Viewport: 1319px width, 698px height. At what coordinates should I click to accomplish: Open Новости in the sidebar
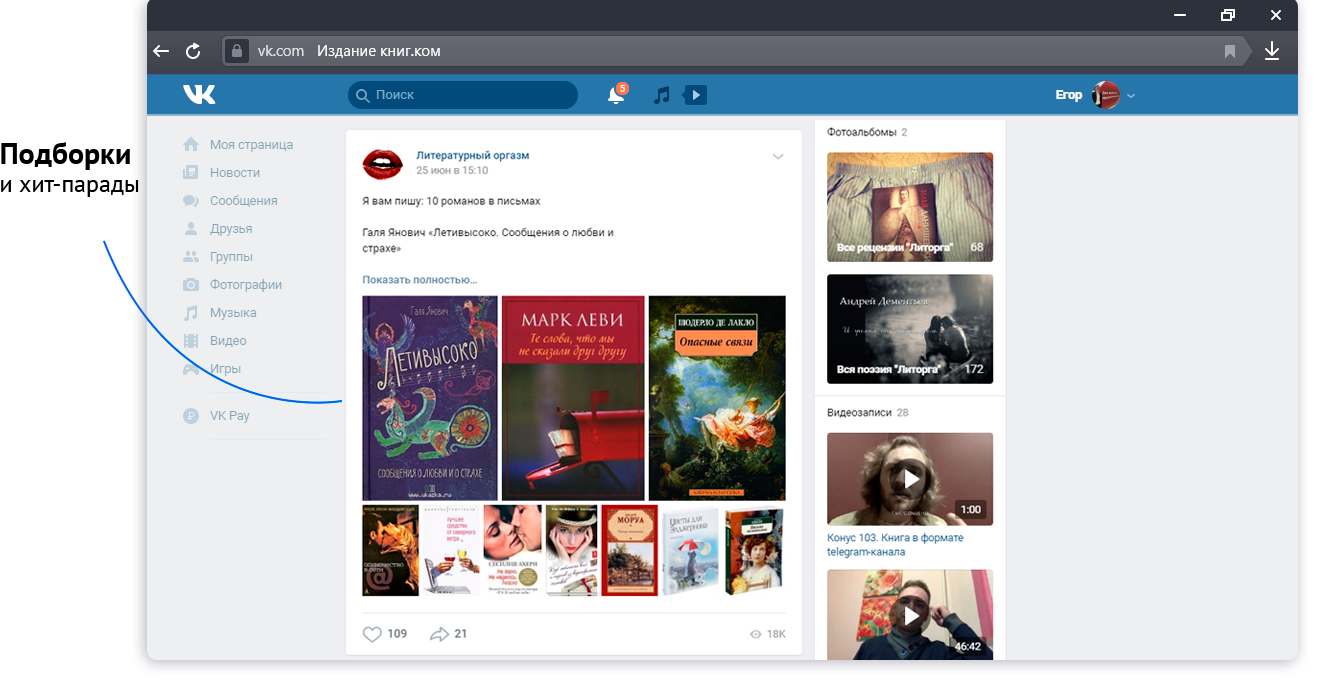tap(235, 173)
